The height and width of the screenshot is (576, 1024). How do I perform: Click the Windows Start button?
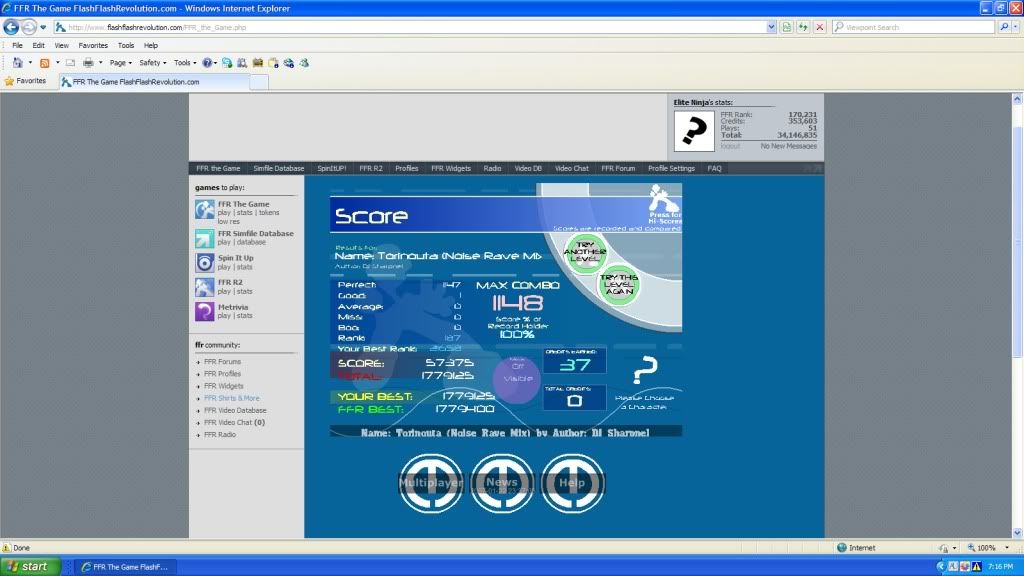point(30,566)
